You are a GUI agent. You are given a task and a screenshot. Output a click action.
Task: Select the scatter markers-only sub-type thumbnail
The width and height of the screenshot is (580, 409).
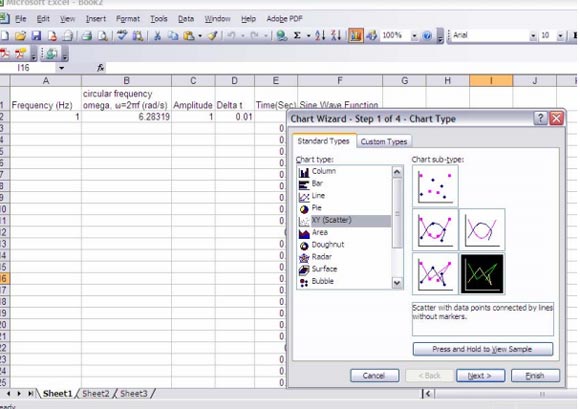click(x=435, y=186)
